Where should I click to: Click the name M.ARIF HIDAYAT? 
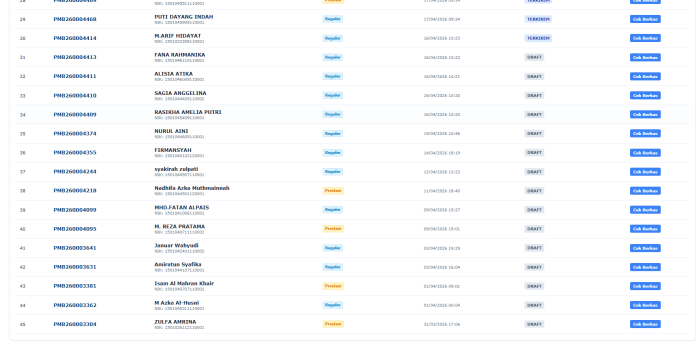178,36
